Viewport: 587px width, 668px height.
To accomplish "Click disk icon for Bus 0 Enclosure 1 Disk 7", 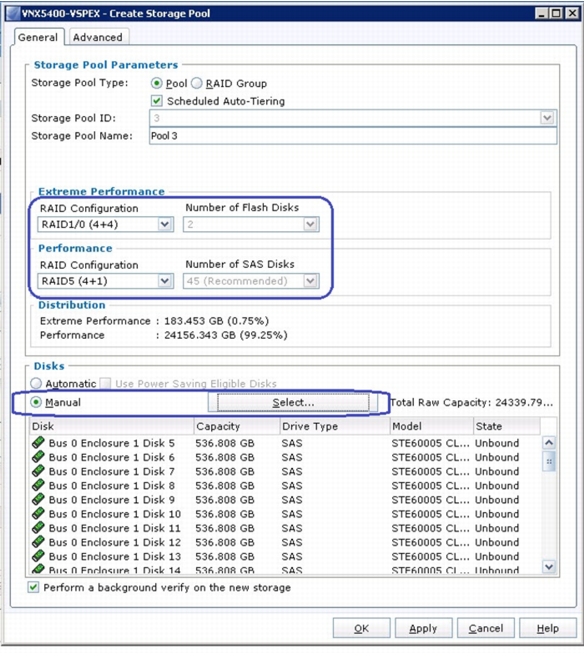I will (38, 471).
